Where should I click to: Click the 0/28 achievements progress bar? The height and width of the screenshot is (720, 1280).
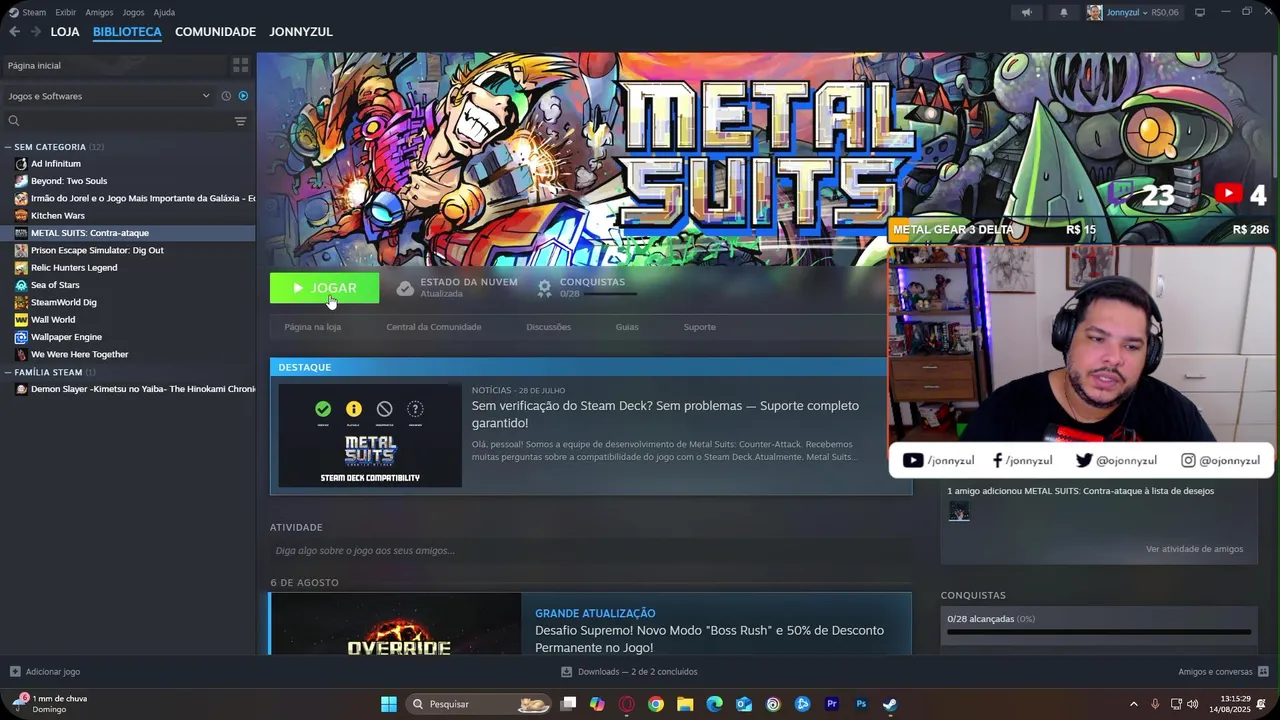point(1099,632)
